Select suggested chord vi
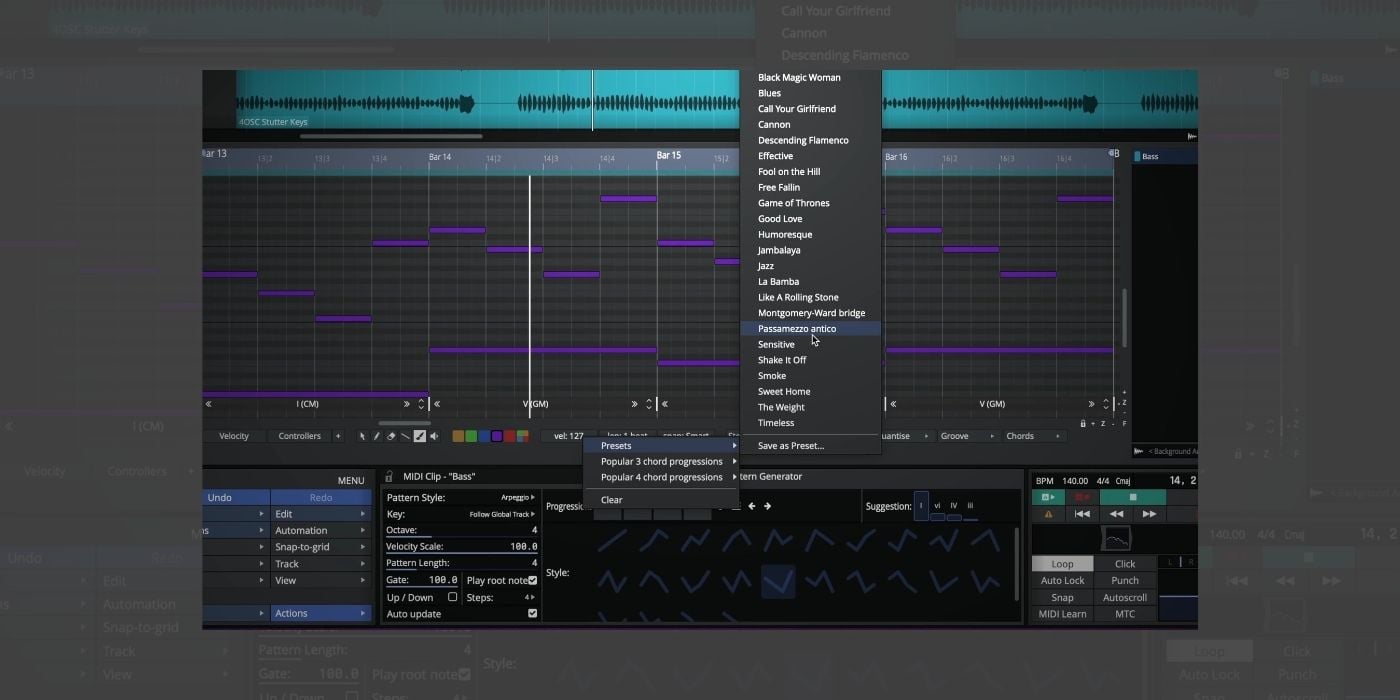This screenshot has height=700, width=1400. 937,507
